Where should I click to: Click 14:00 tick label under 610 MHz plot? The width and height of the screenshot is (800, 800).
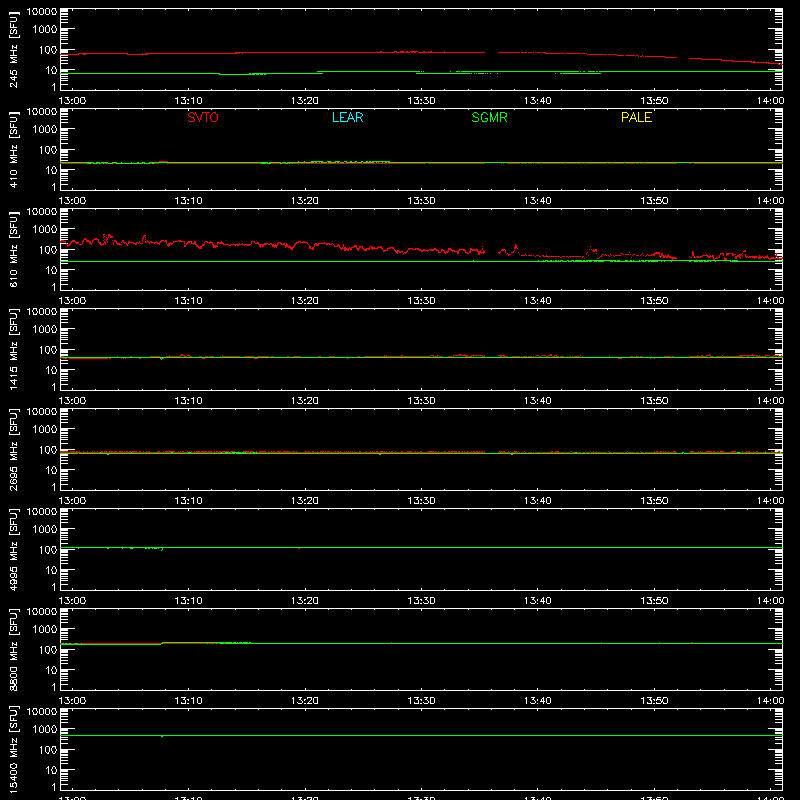pyautogui.click(x=770, y=301)
